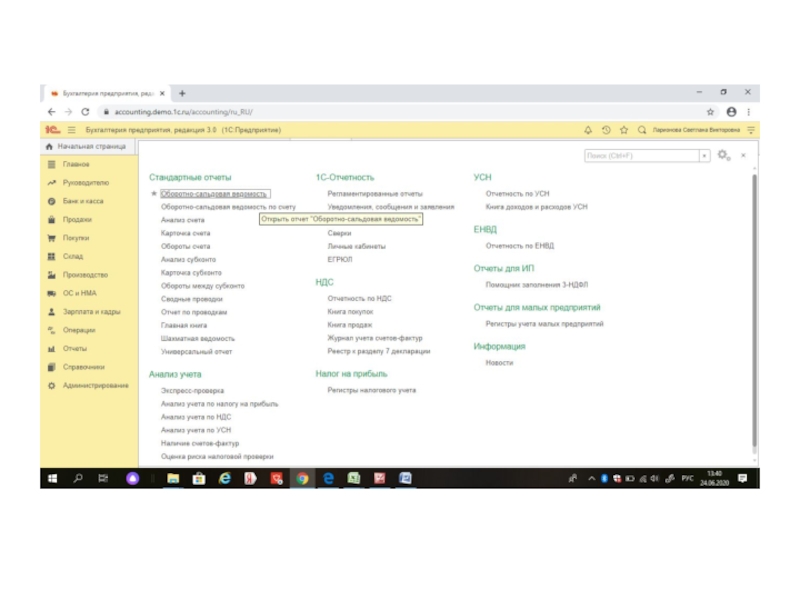800x600 pixels.
Task: Open the user service menu right of username
Action: pyautogui.click(x=751, y=130)
